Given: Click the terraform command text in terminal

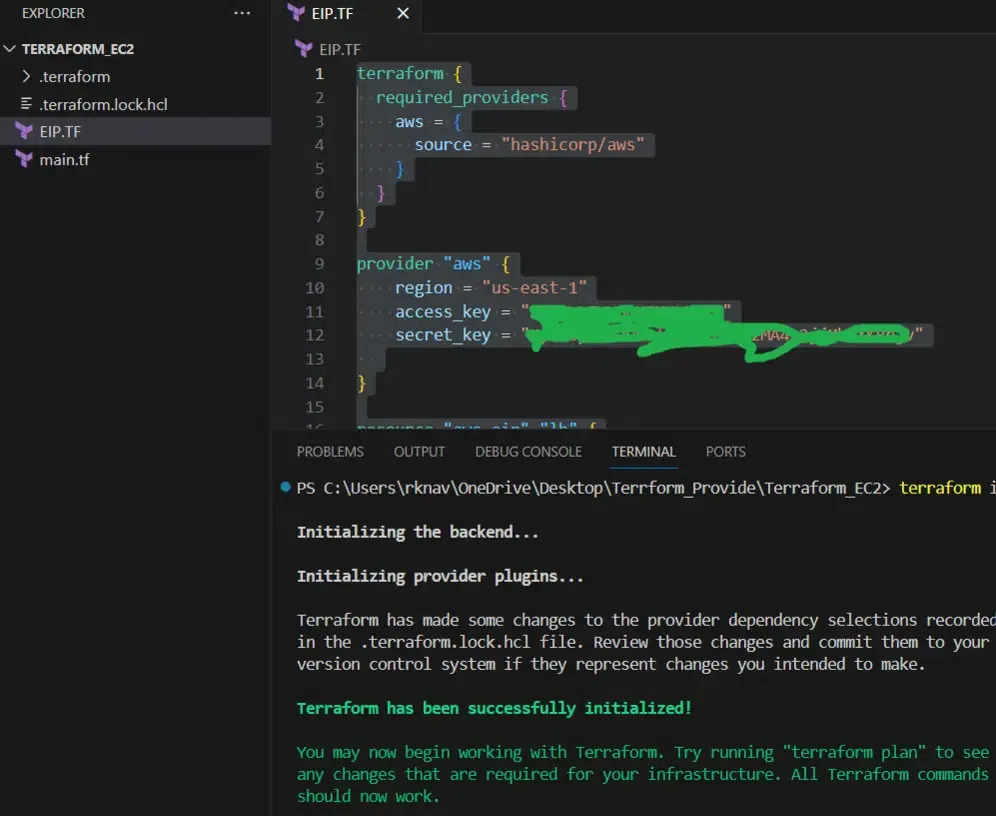Looking at the screenshot, I should click(x=940, y=488).
